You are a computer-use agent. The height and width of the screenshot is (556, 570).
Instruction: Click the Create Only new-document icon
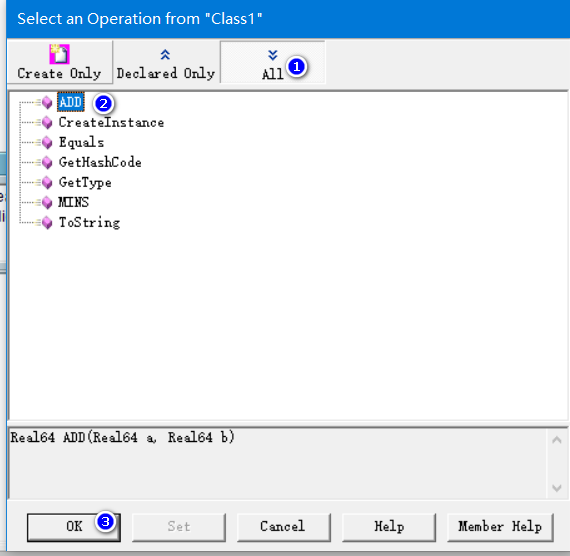[59, 54]
